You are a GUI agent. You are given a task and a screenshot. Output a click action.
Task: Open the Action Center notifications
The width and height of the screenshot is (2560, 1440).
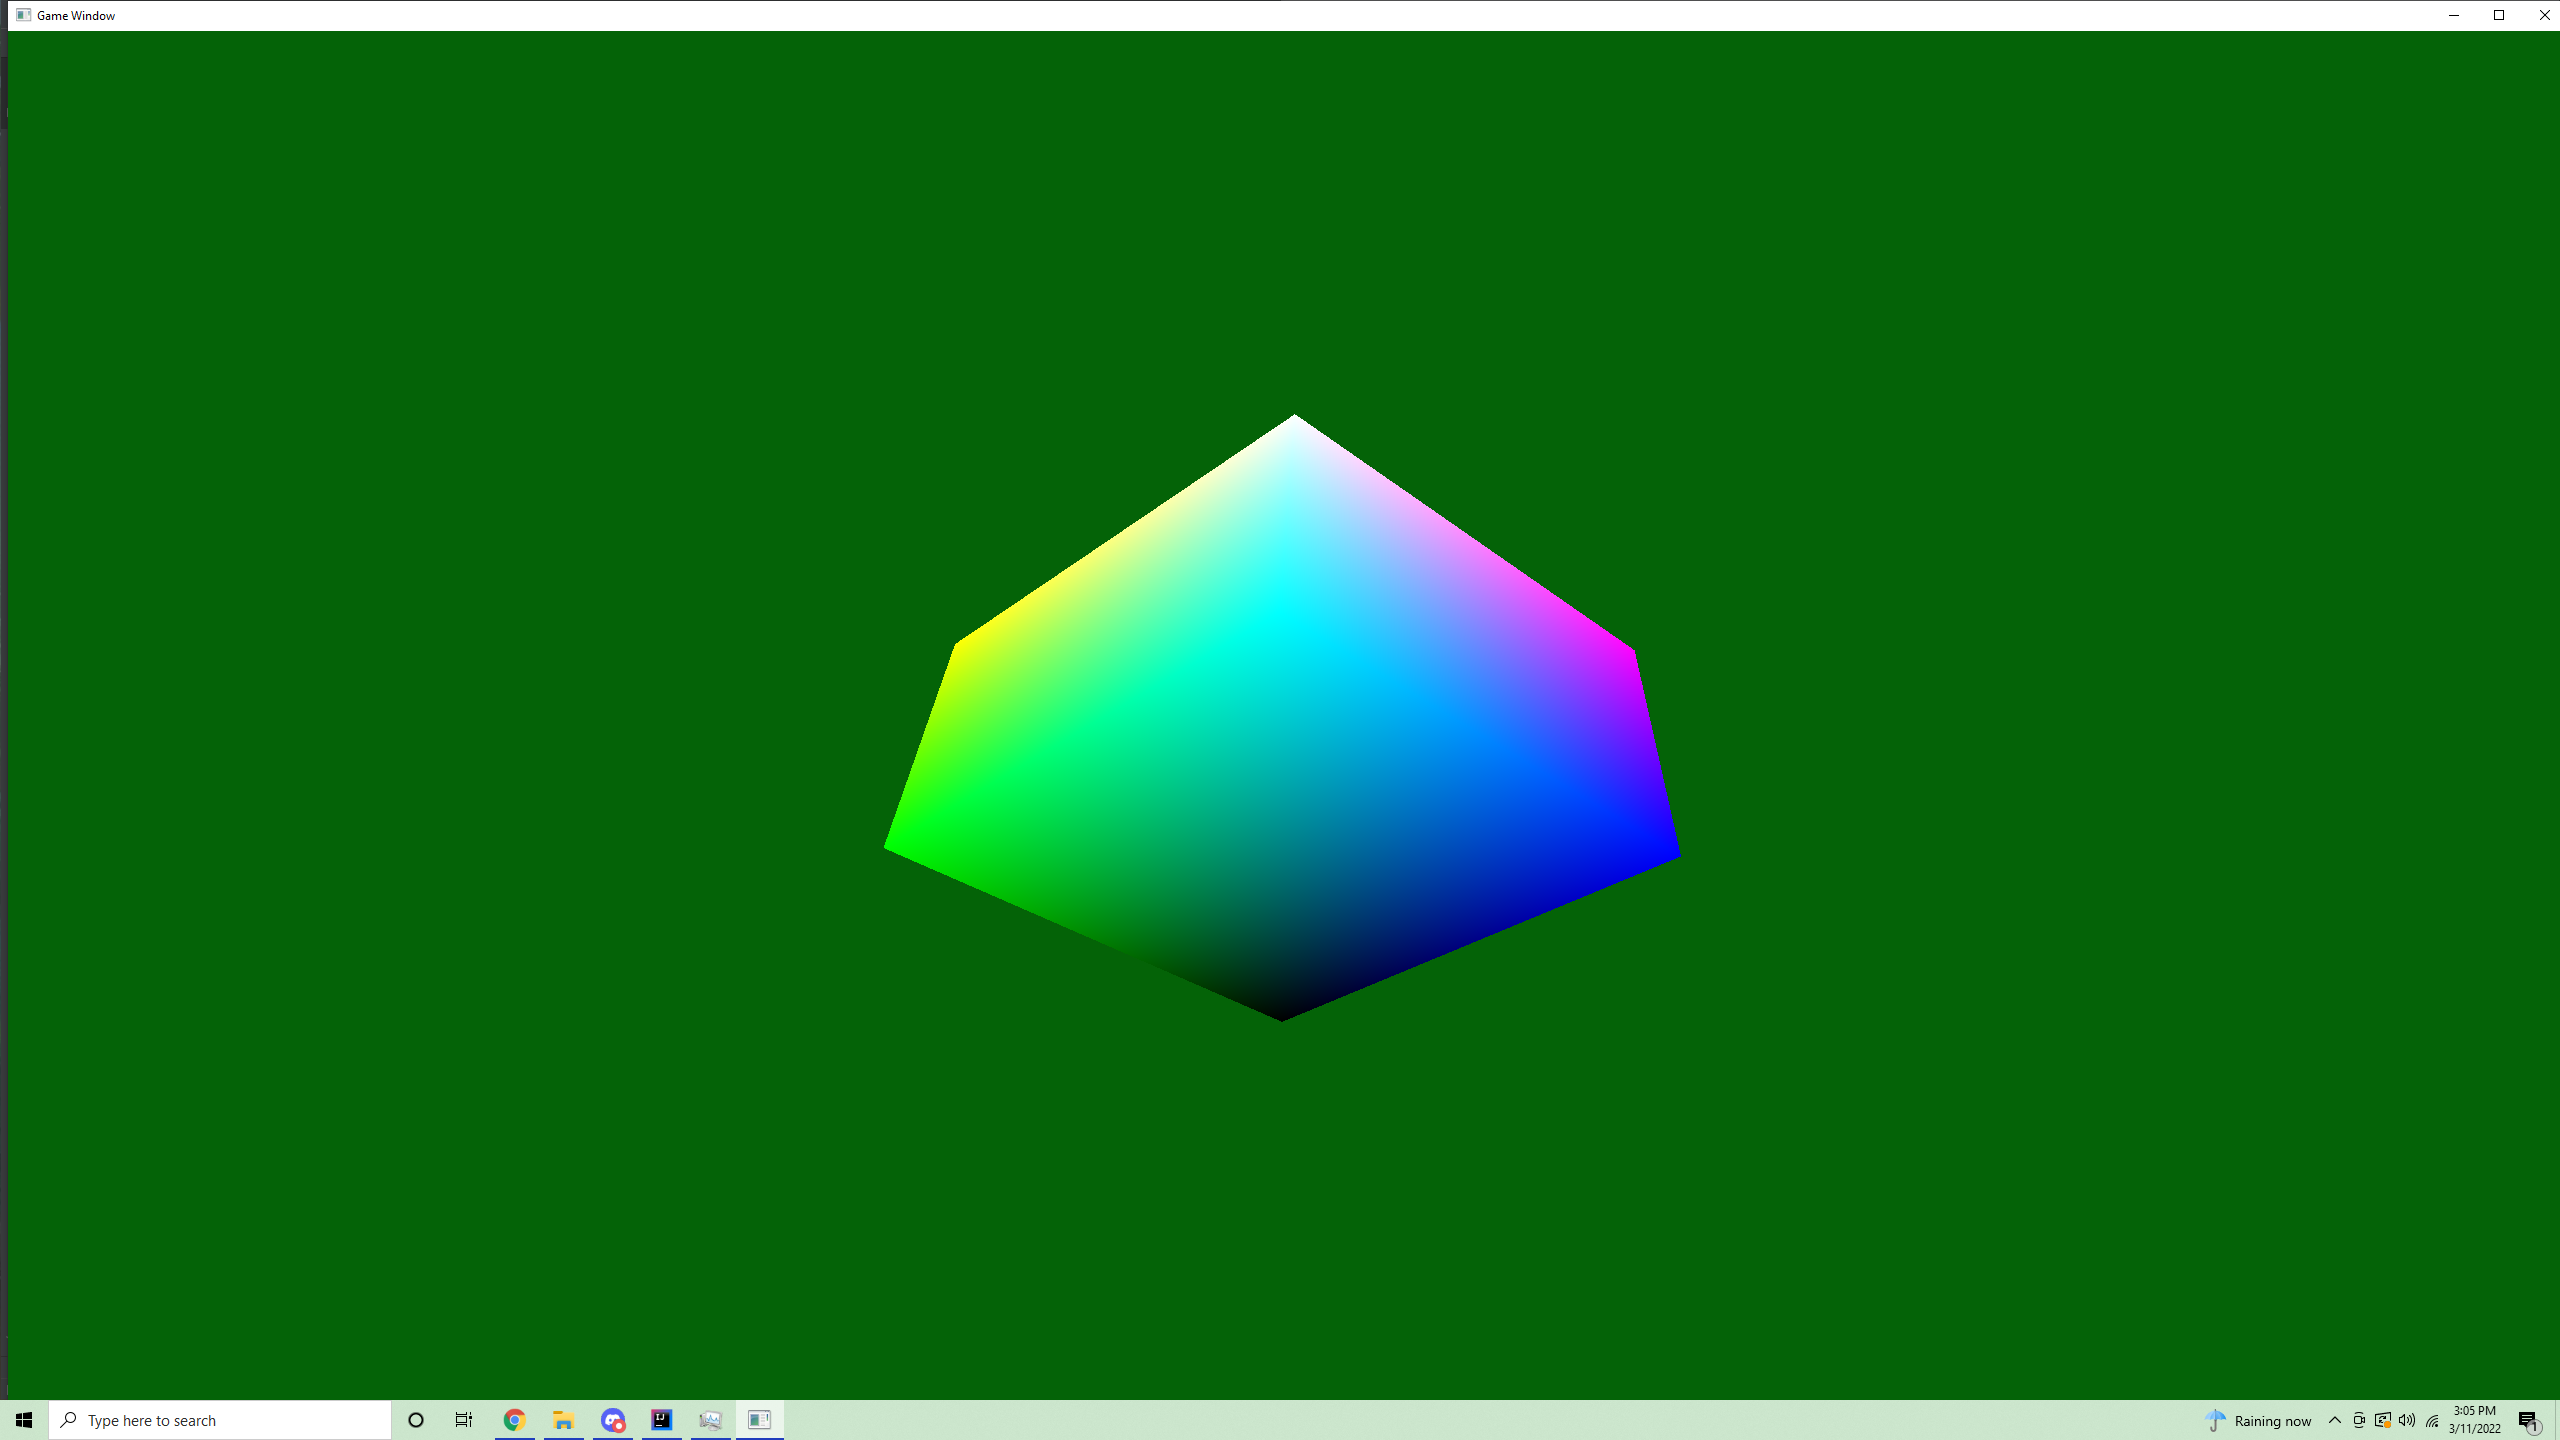(x=2529, y=1420)
